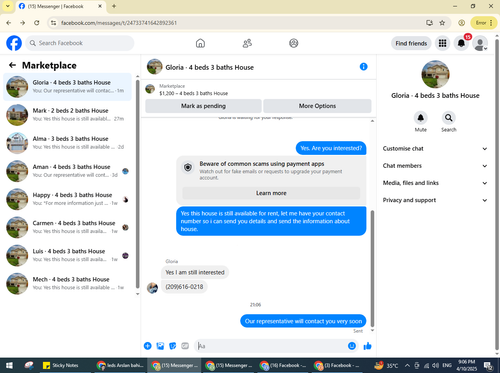Click Learn more about scams
This screenshot has width=500, height=373.
pos(271,193)
